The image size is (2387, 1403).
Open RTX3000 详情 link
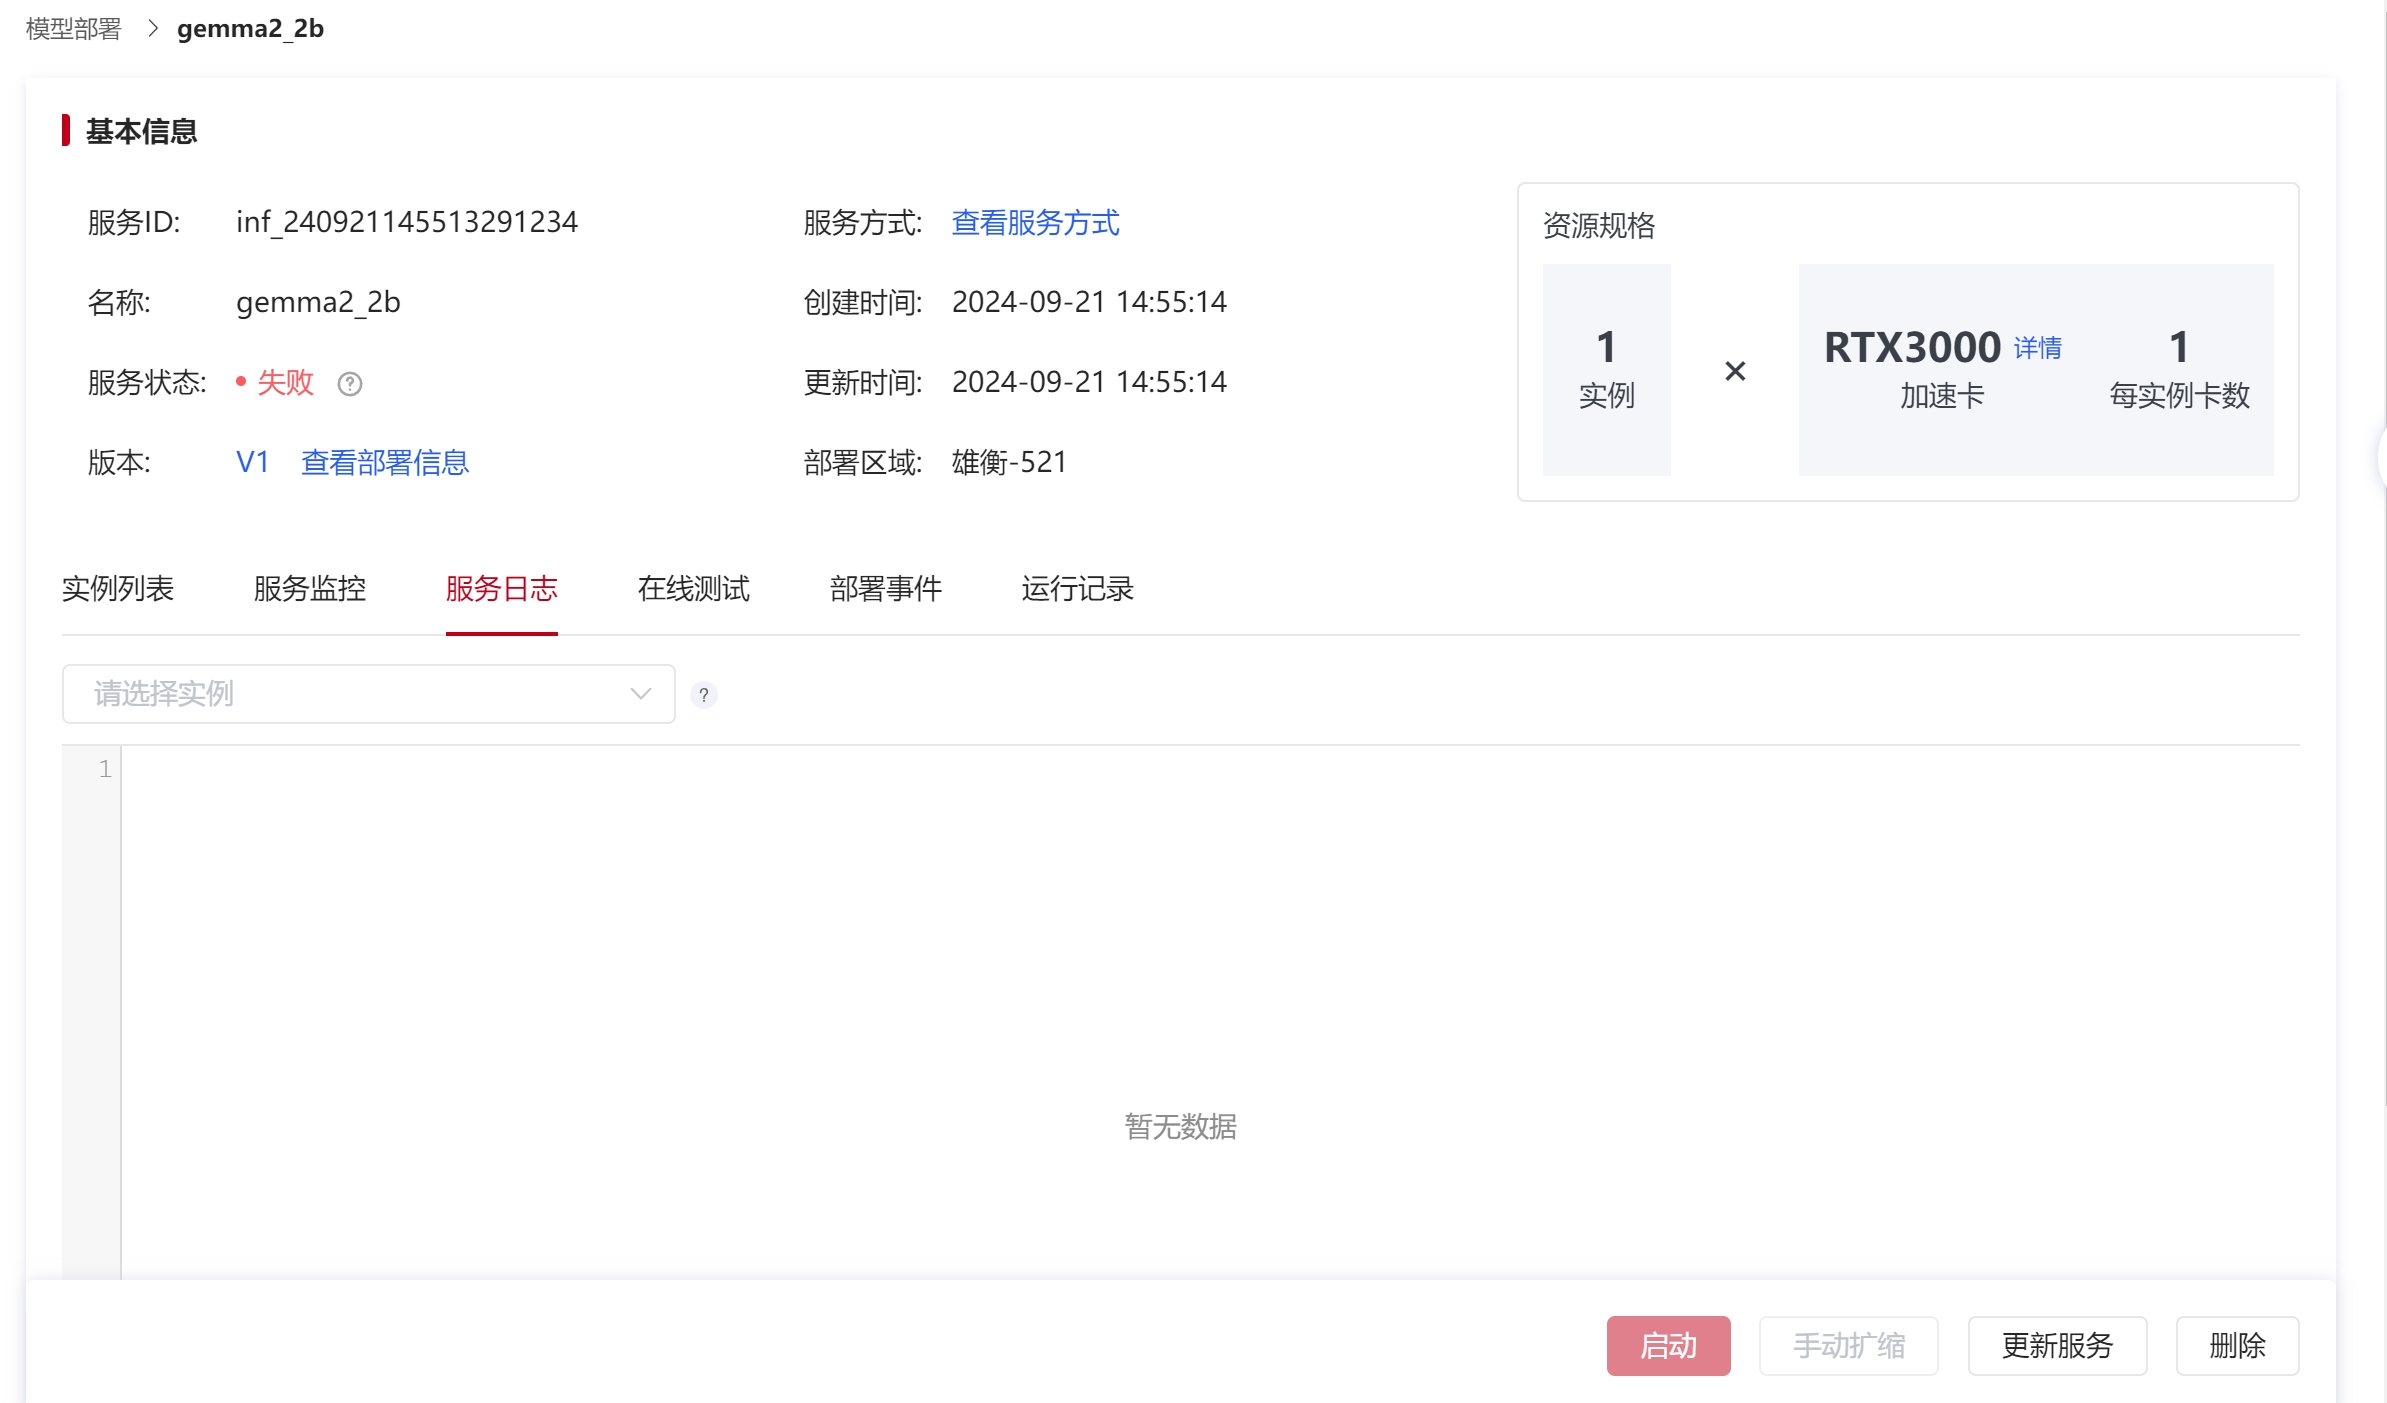point(2037,348)
